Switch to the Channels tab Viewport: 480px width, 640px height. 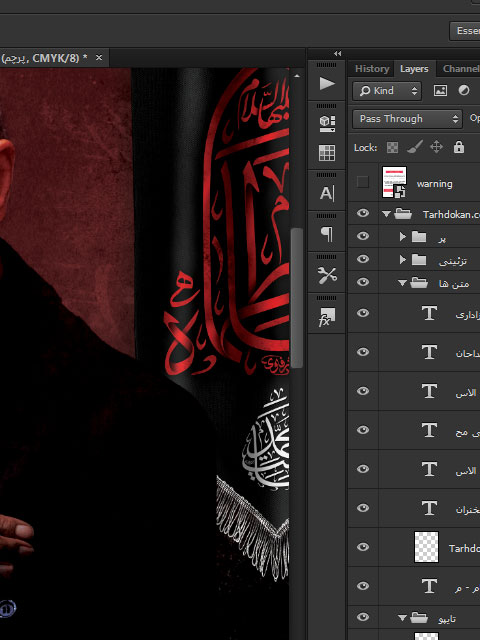point(461,69)
